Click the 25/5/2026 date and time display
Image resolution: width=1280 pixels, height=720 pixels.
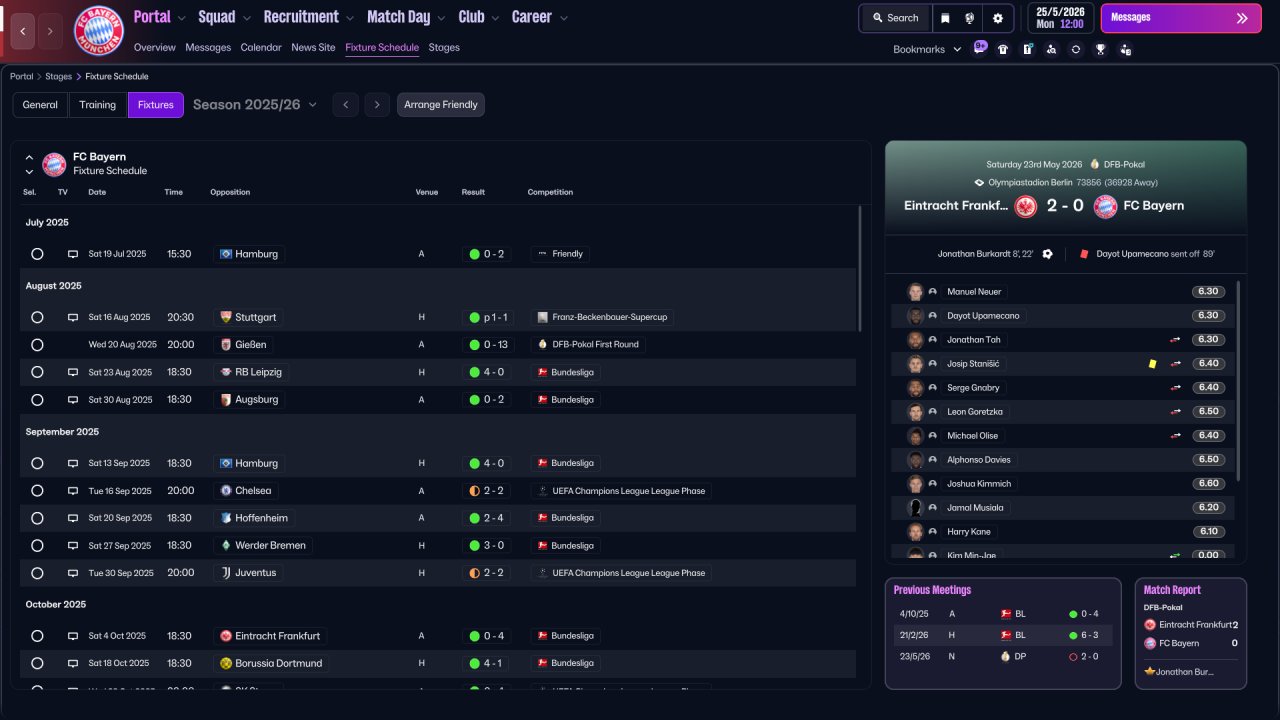(x=1059, y=18)
